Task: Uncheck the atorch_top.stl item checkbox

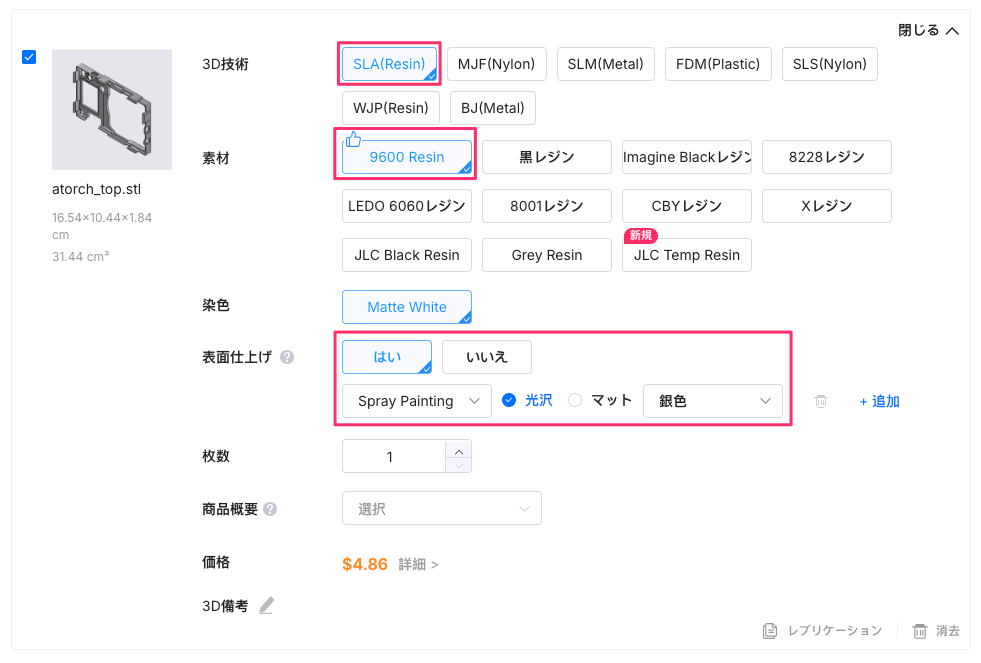Action: [x=29, y=57]
